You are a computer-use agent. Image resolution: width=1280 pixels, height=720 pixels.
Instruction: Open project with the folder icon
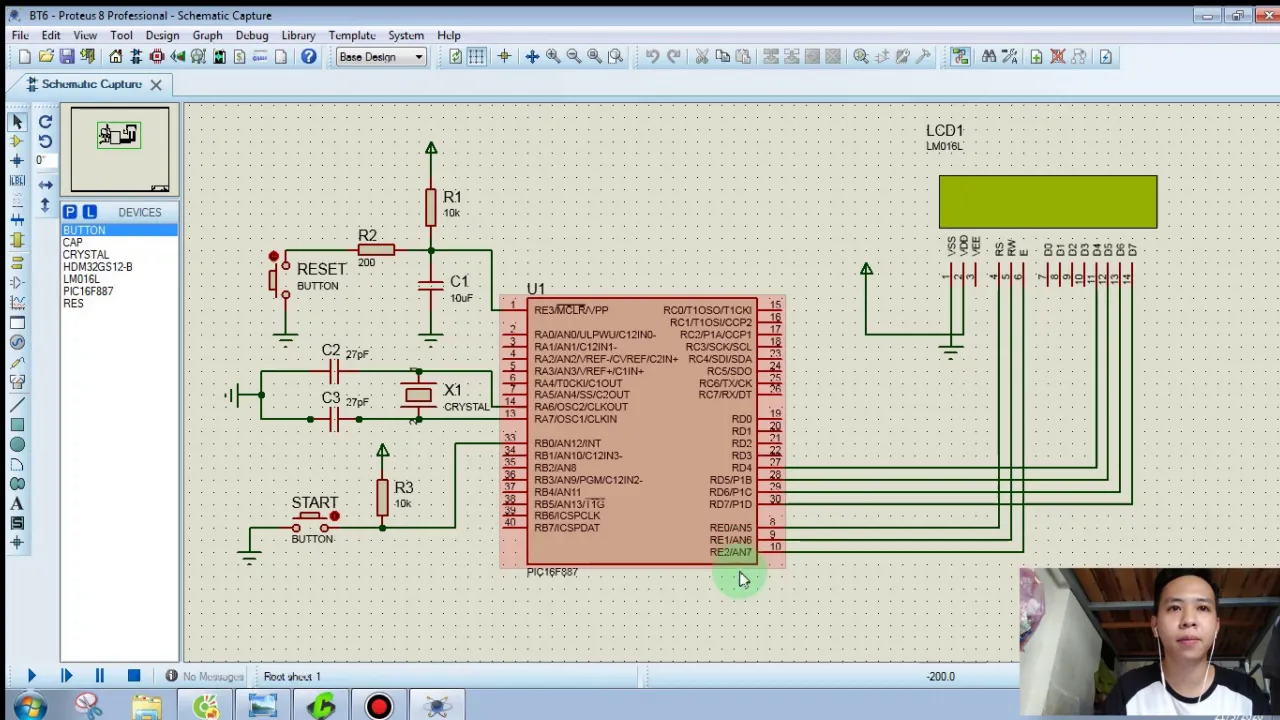point(46,57)
